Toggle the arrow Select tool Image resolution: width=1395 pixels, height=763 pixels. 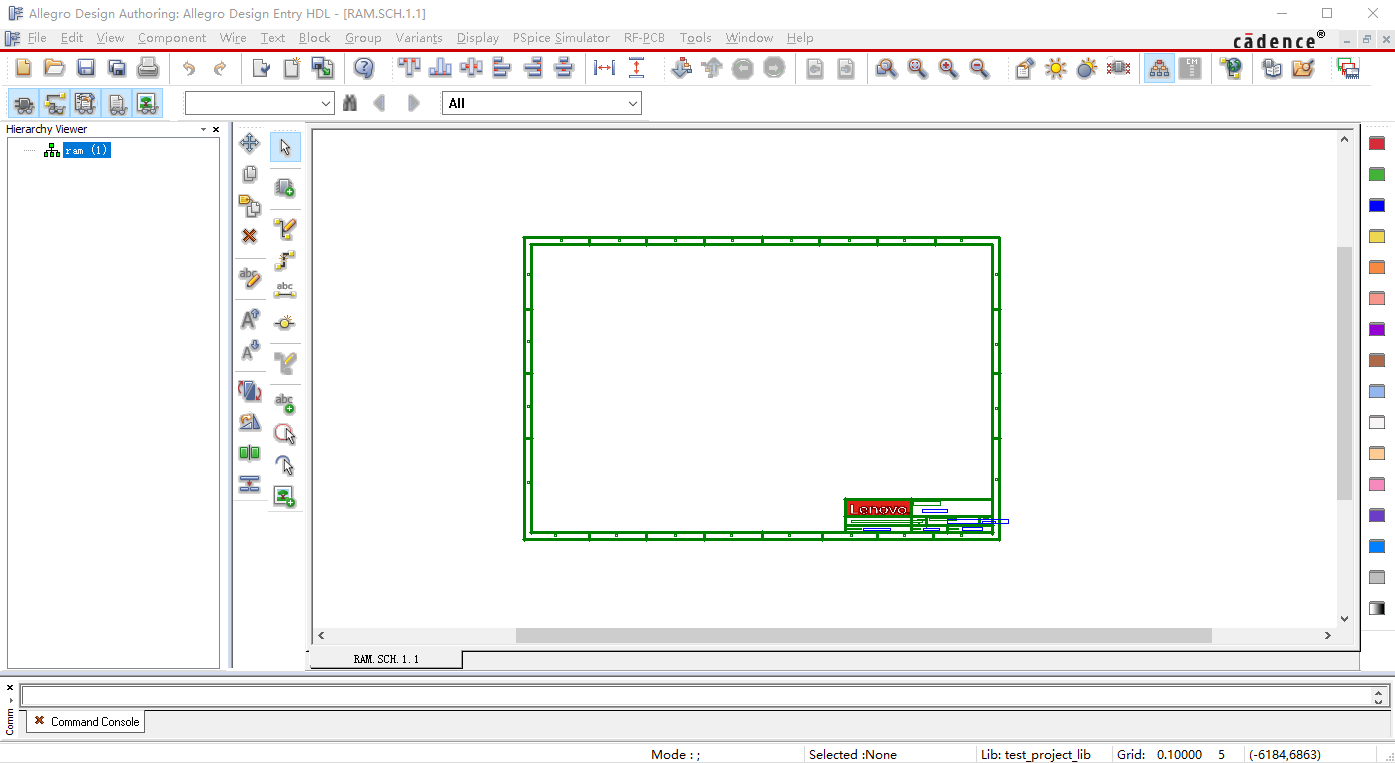pyautogui.click(x=285, y=147)
